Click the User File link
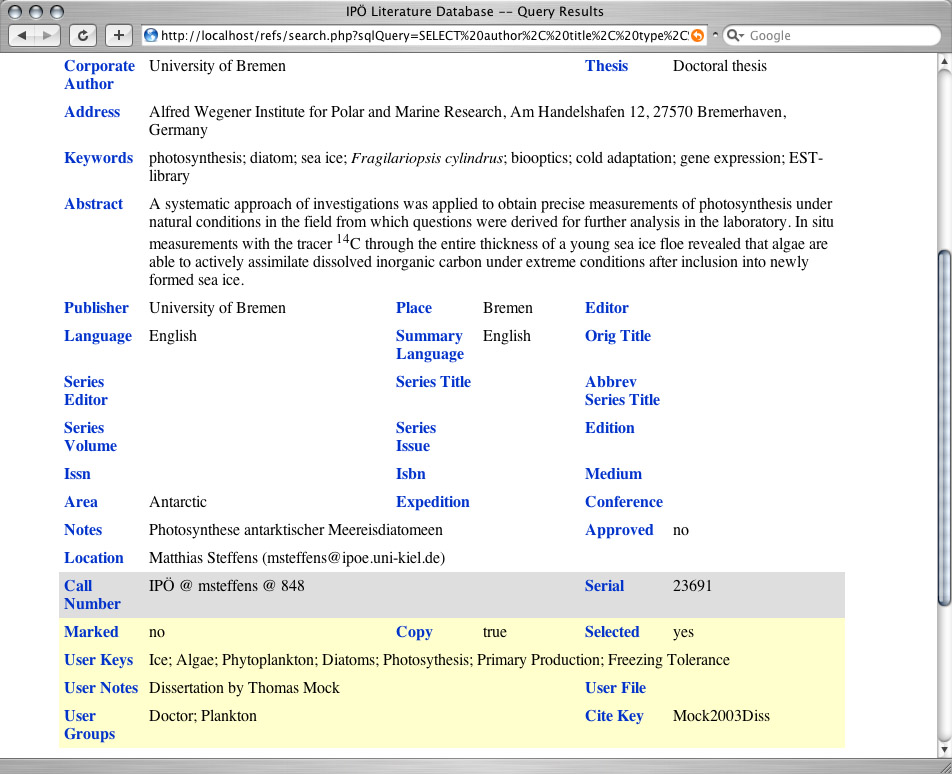This screenshot has height=774, width=952. coord(615,688)
